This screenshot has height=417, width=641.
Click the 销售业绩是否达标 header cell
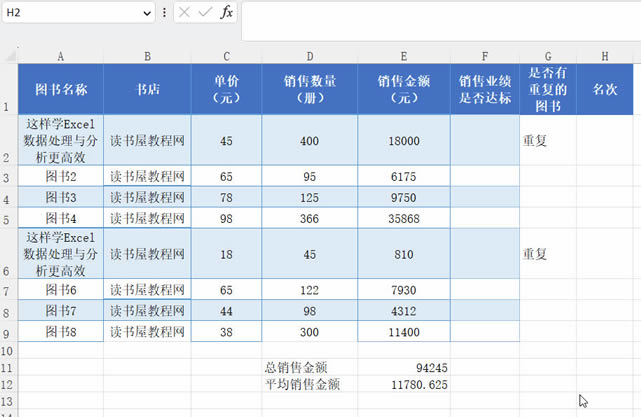pos(484,90)
